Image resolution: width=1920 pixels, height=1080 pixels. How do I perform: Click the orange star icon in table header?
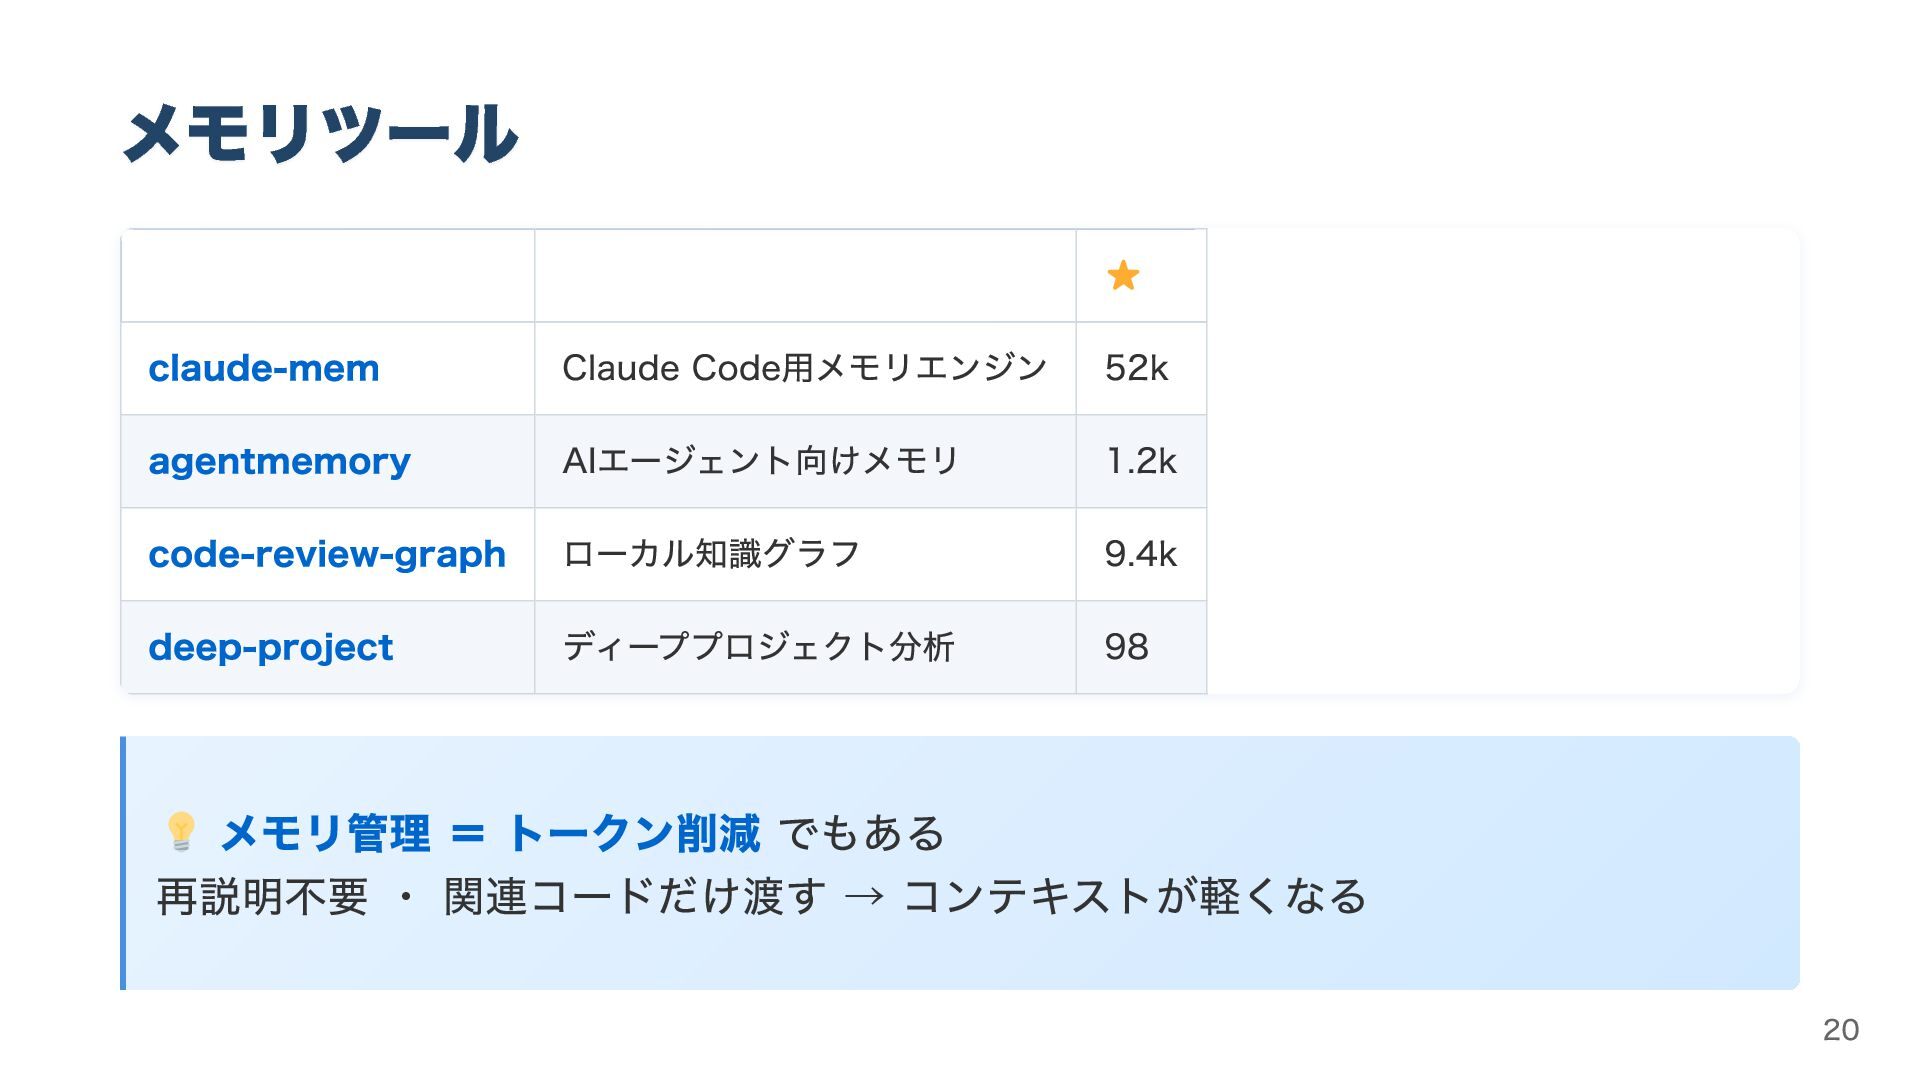point(1123,275)
